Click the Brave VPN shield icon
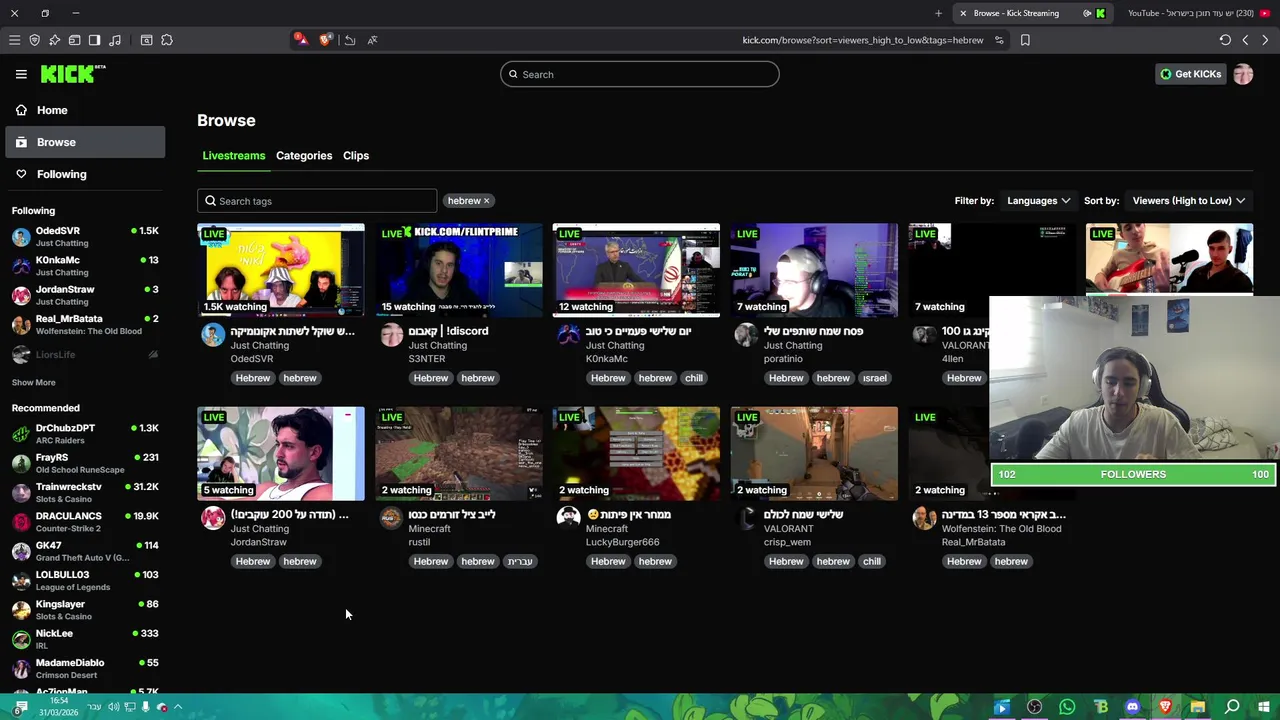 (x=34, y=40)
